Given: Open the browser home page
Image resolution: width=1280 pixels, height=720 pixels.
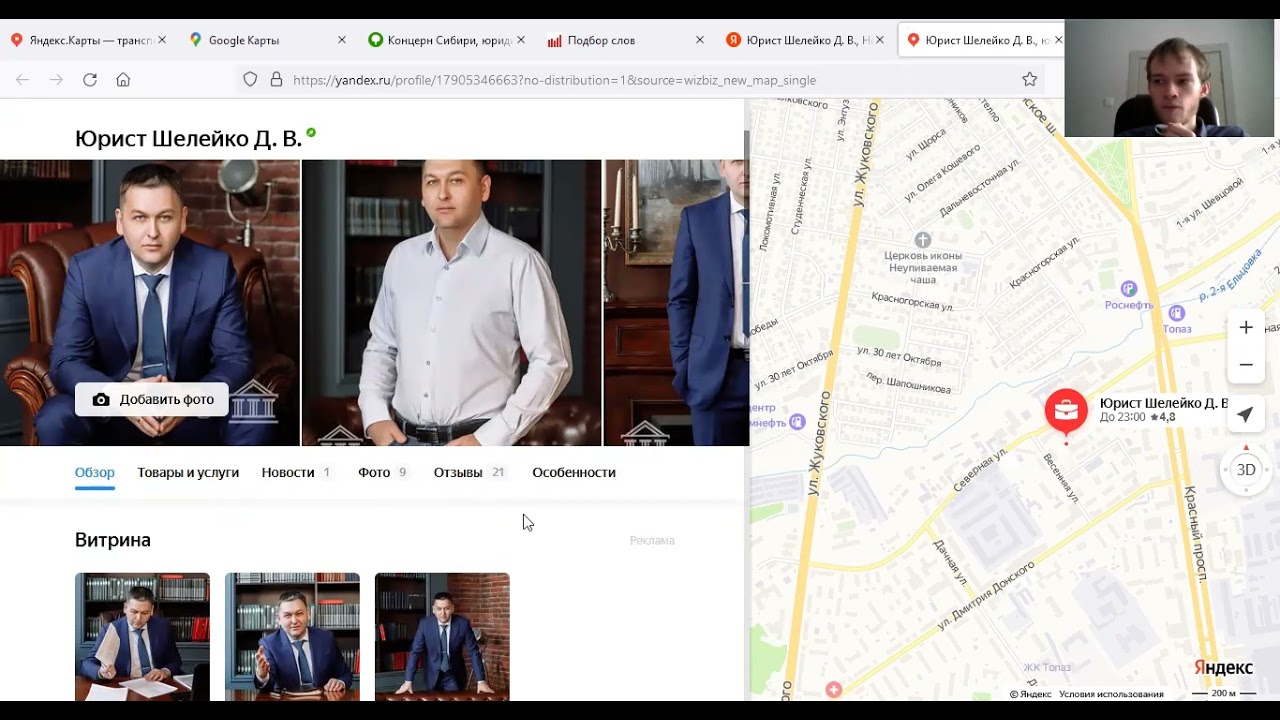Looking at the screenshot, I should 123,79.
